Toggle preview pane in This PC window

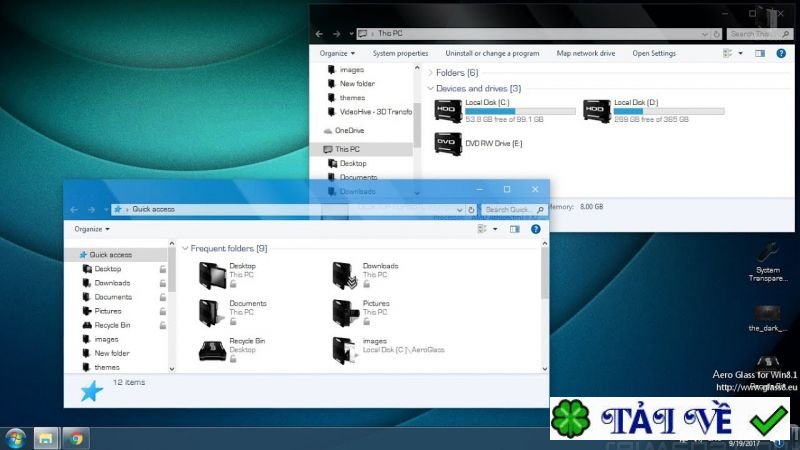pos(760,53)
